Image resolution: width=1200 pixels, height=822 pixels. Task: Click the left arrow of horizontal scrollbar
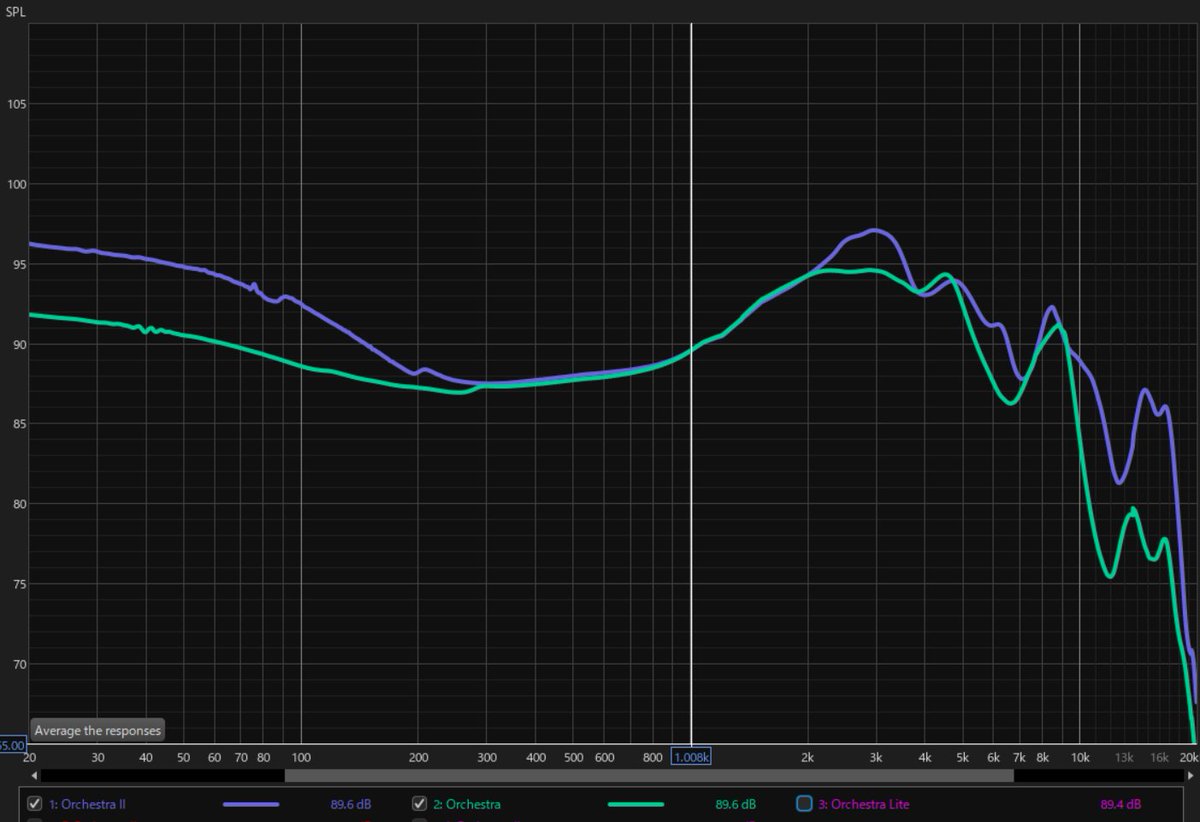point(33,775)
